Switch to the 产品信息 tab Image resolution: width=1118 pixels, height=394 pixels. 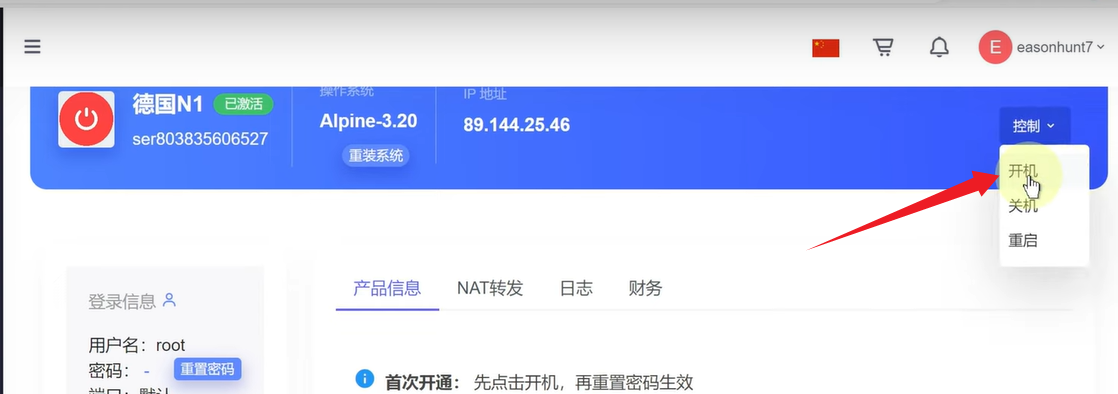387,288
